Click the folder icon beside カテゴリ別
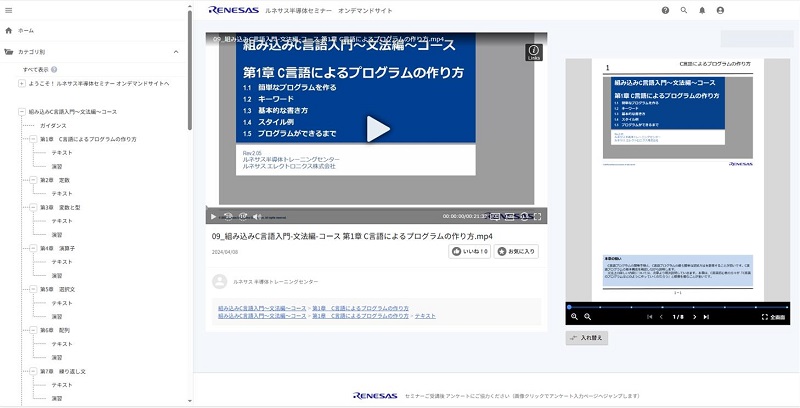Image resolution: width=800 pixels, height=408 pixels. pos(9,52)
